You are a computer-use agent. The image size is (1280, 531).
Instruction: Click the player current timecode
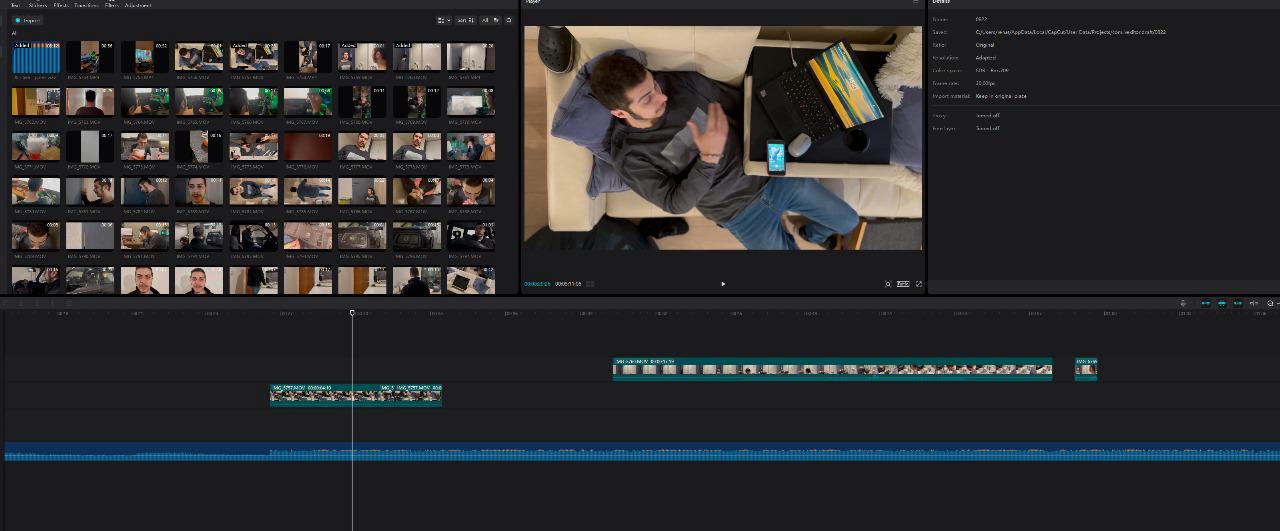(x=538, y=284)
